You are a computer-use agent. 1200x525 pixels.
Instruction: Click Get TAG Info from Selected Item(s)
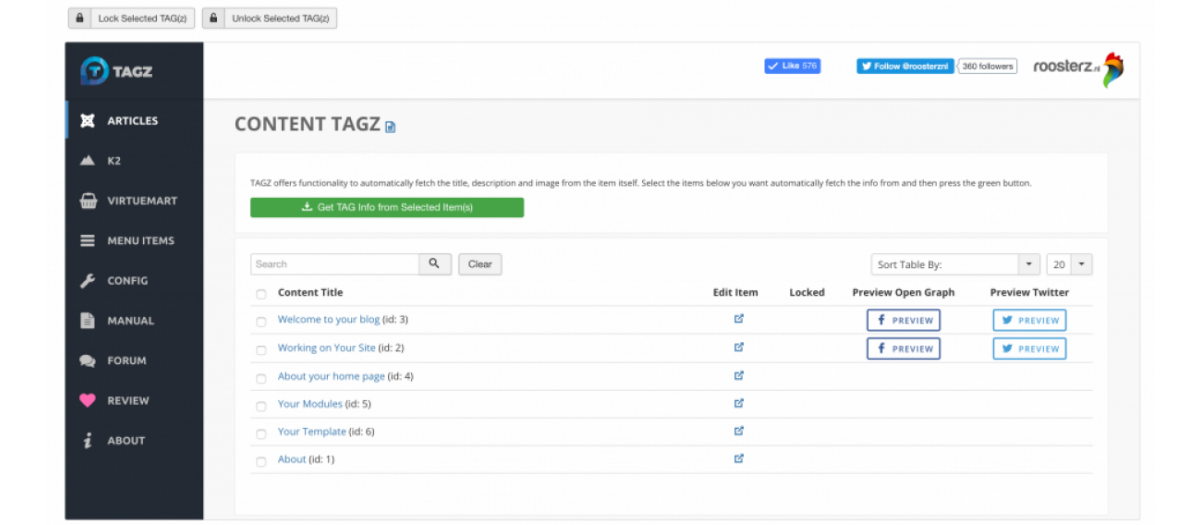point(387,207)
